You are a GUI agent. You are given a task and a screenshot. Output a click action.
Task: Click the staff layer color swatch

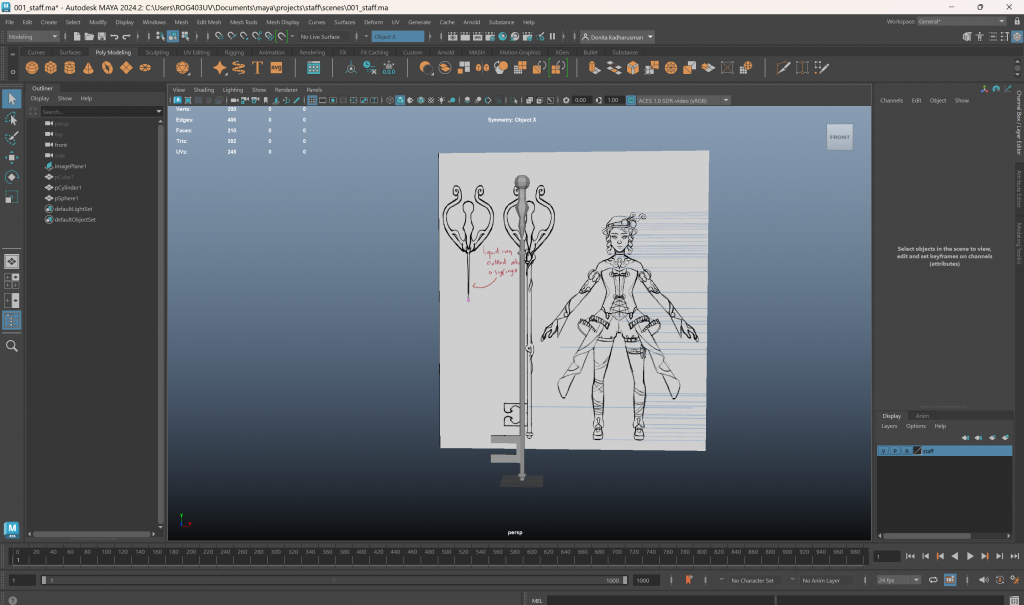coord(917,451)
